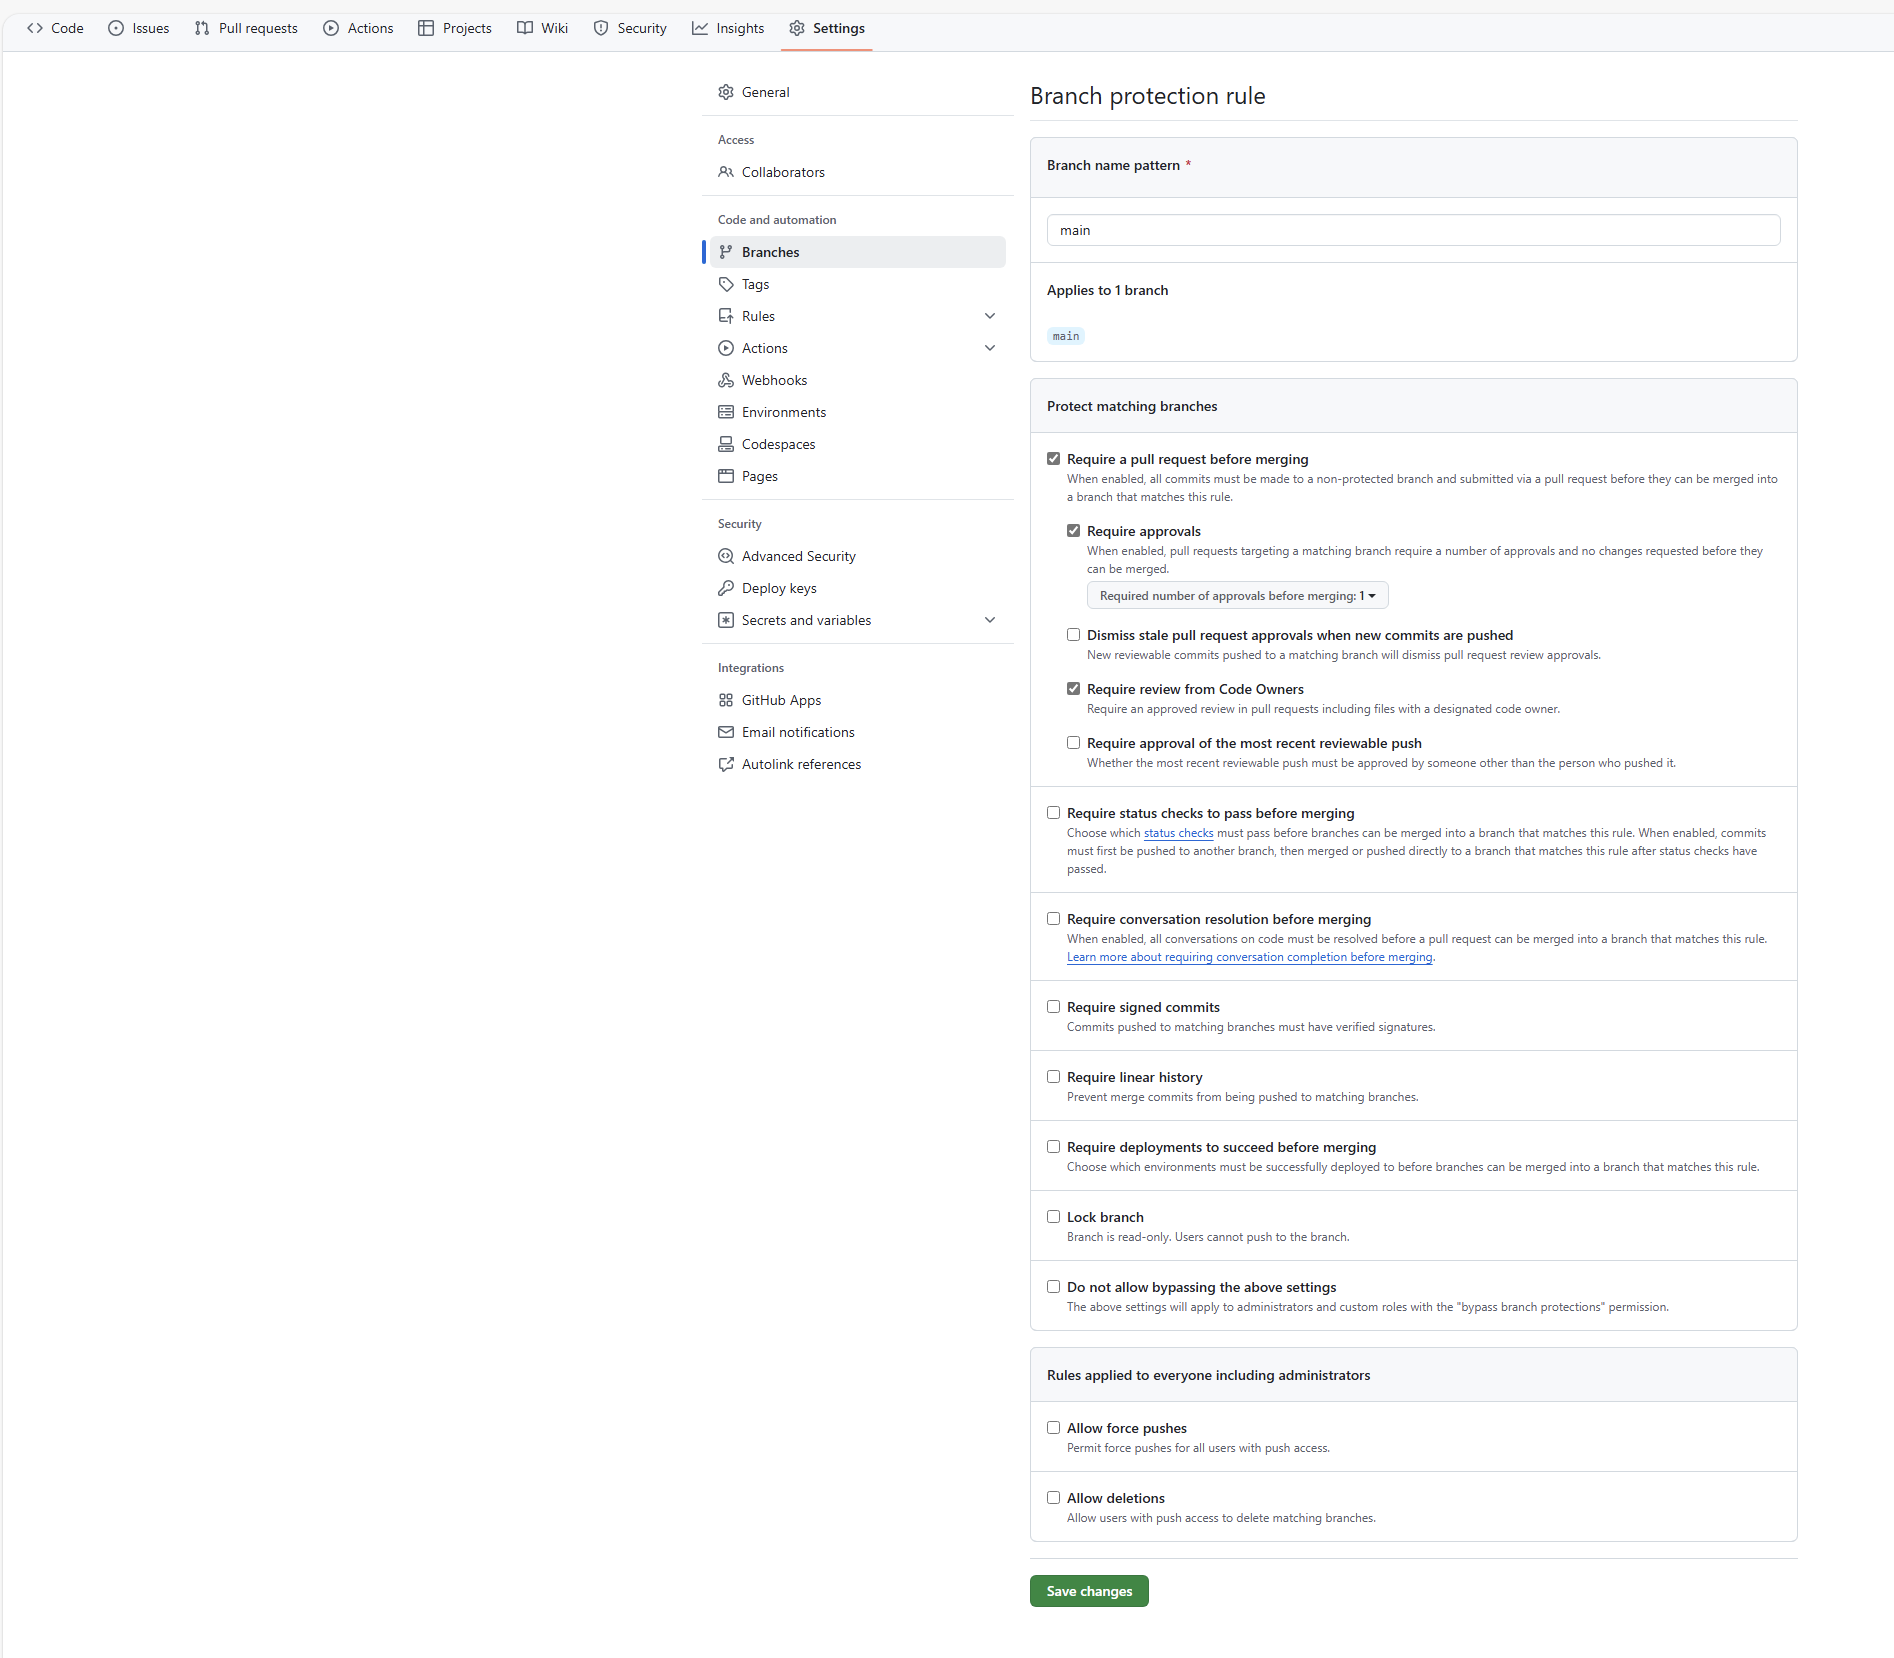
Task: Expand the sidebar Actions chevron
Action: (x=990, y=348)
